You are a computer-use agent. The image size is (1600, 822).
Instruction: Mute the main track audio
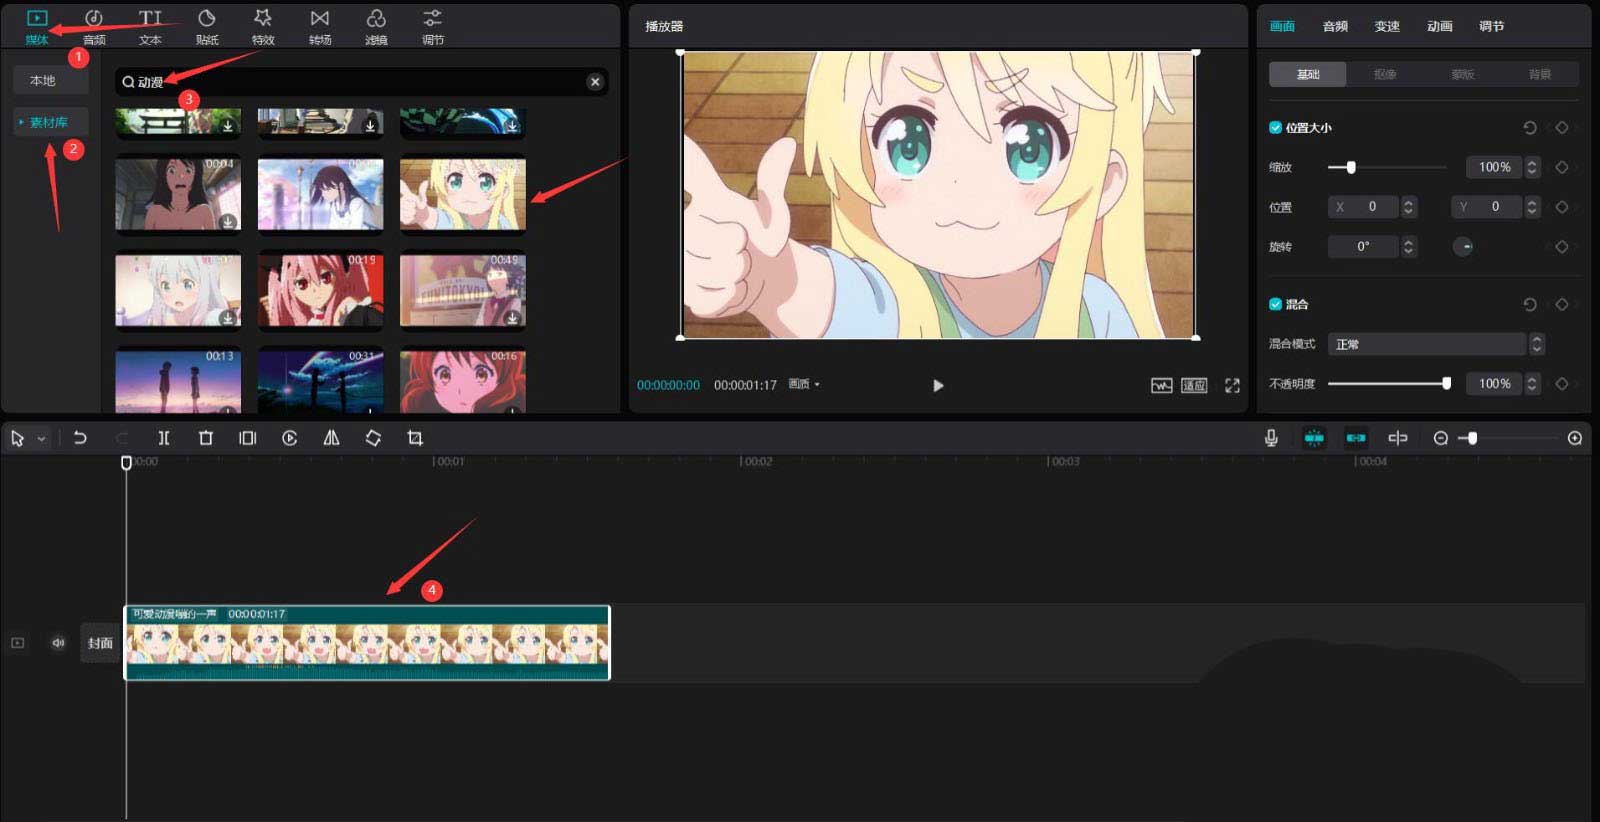[58, 643]
